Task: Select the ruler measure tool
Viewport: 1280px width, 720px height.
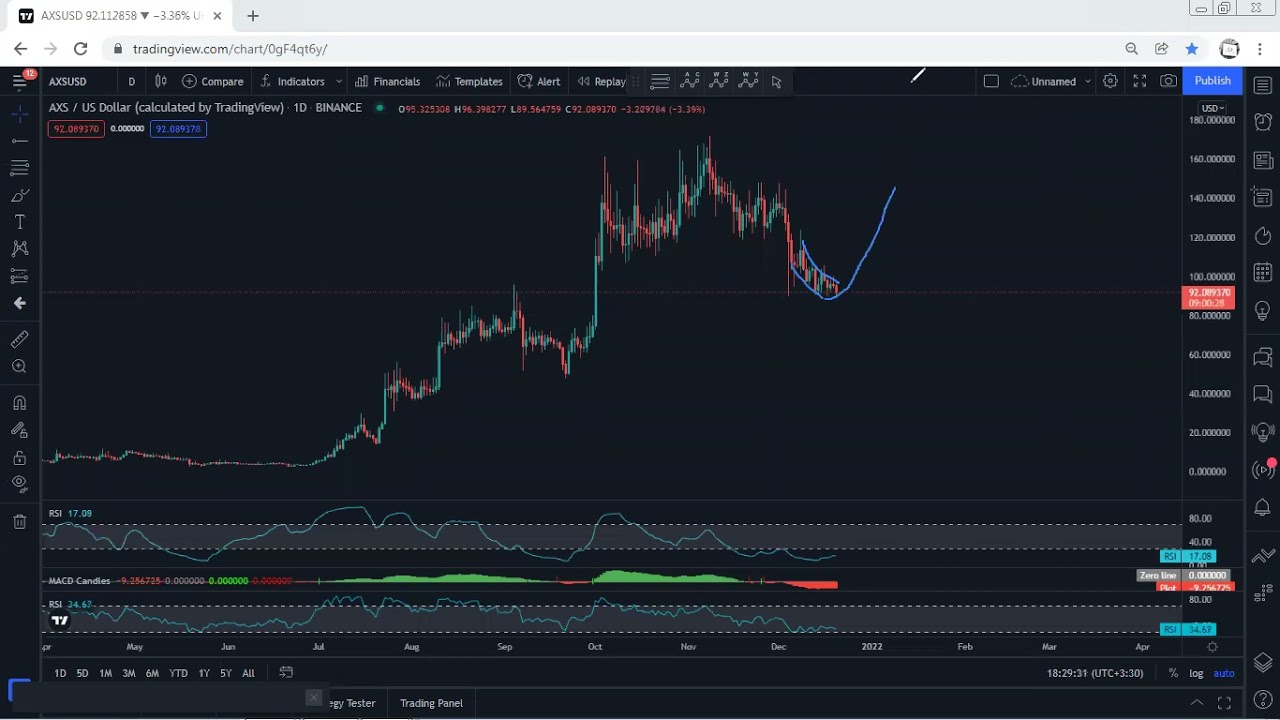Action: (19, 340)
